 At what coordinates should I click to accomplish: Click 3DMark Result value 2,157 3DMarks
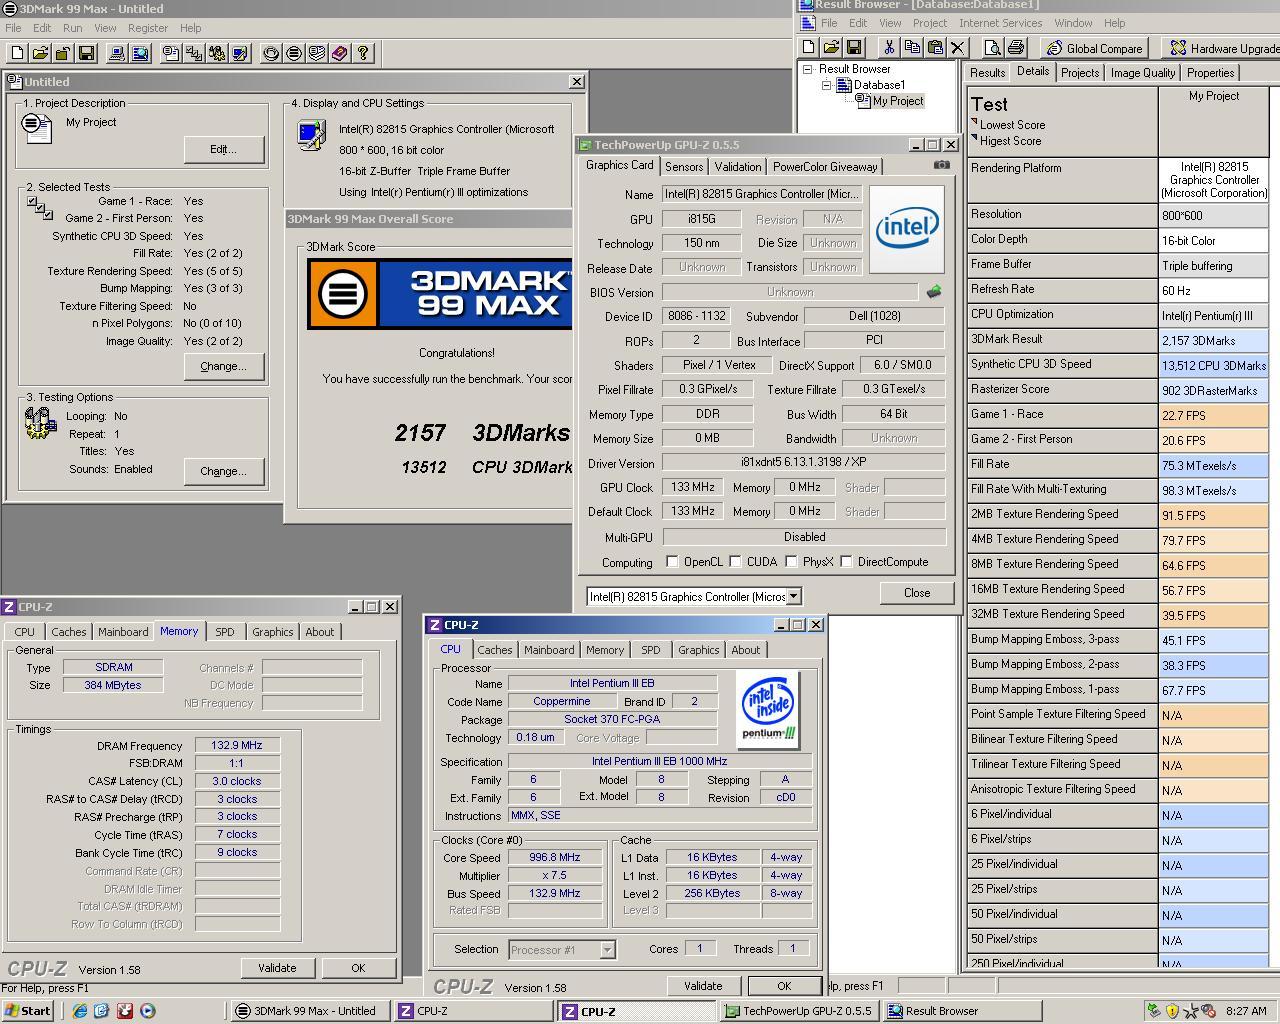click(x=1213, y=341)
